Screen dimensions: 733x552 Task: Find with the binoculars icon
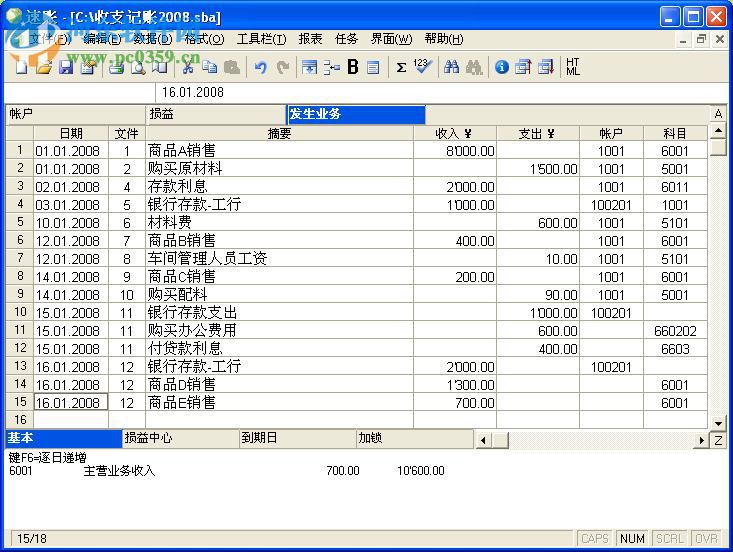point(451,67)
